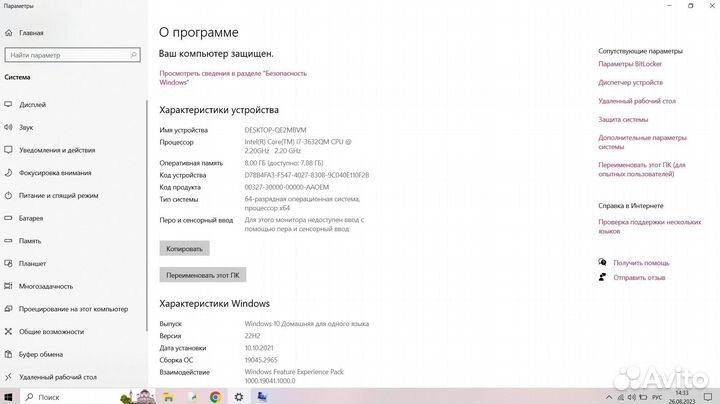Open Параметры BitLocker link
Viewport: 720px width, 404px height.
(x=630, y=64)
